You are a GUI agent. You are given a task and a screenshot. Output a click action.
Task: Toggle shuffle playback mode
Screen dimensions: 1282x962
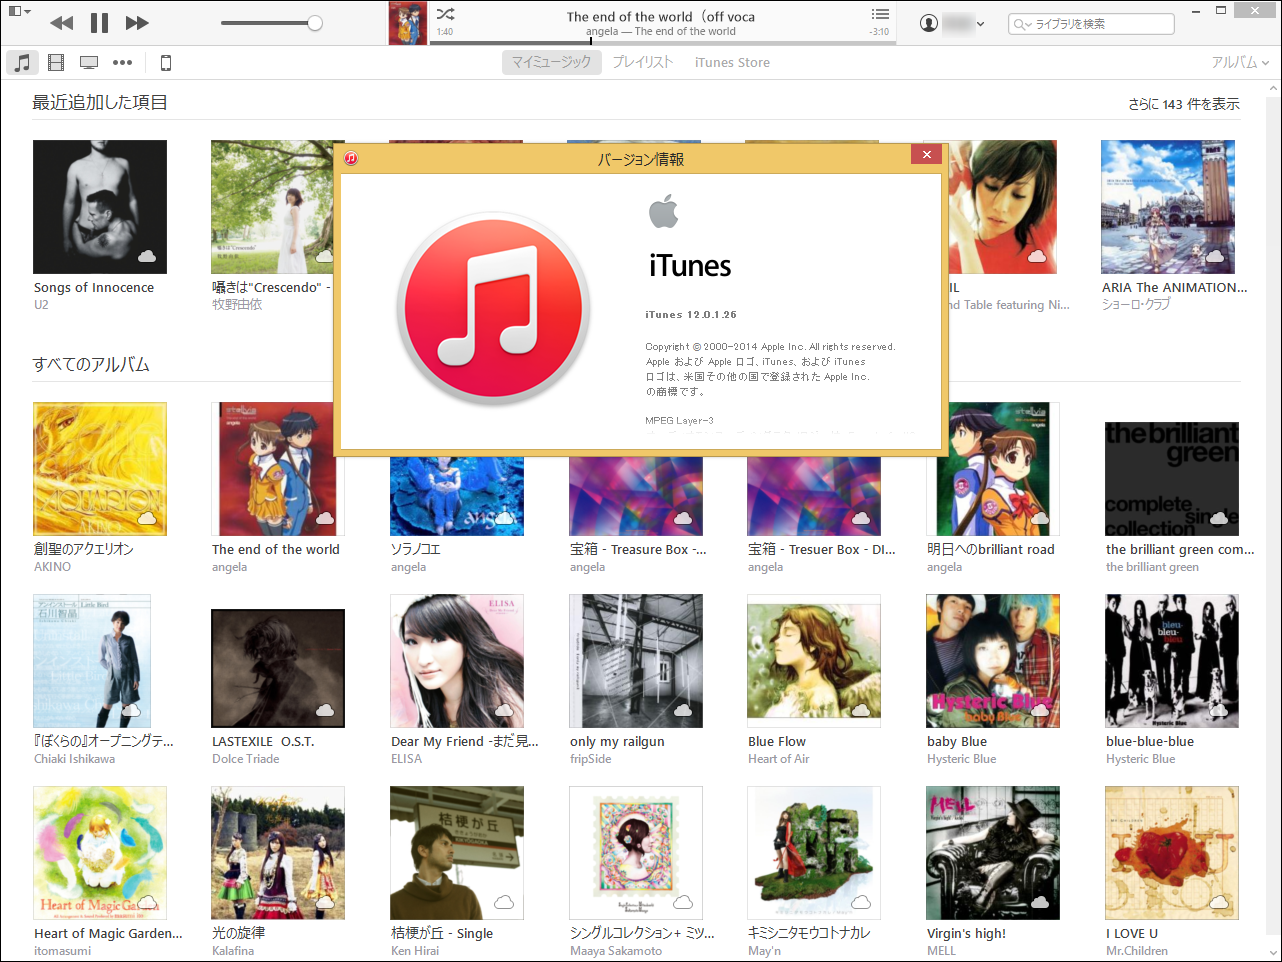[x=445, y=15]
